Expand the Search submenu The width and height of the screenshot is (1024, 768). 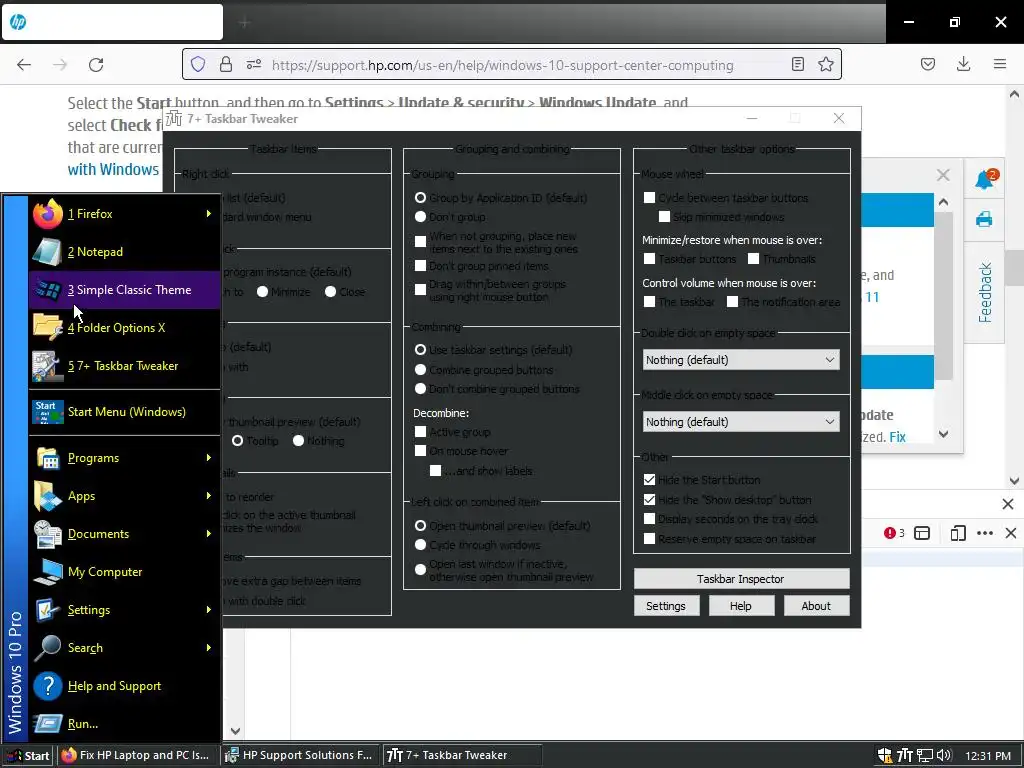point(124,648)
